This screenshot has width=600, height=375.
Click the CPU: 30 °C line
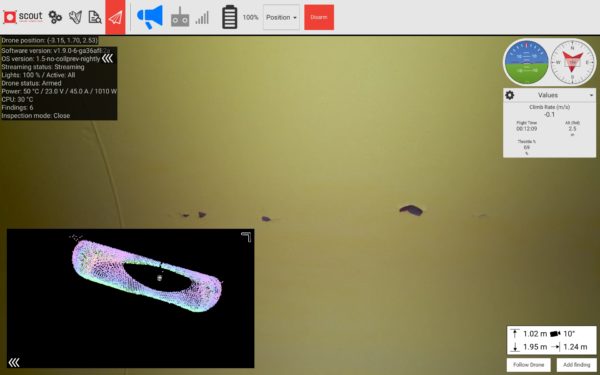tap(18, 99)
